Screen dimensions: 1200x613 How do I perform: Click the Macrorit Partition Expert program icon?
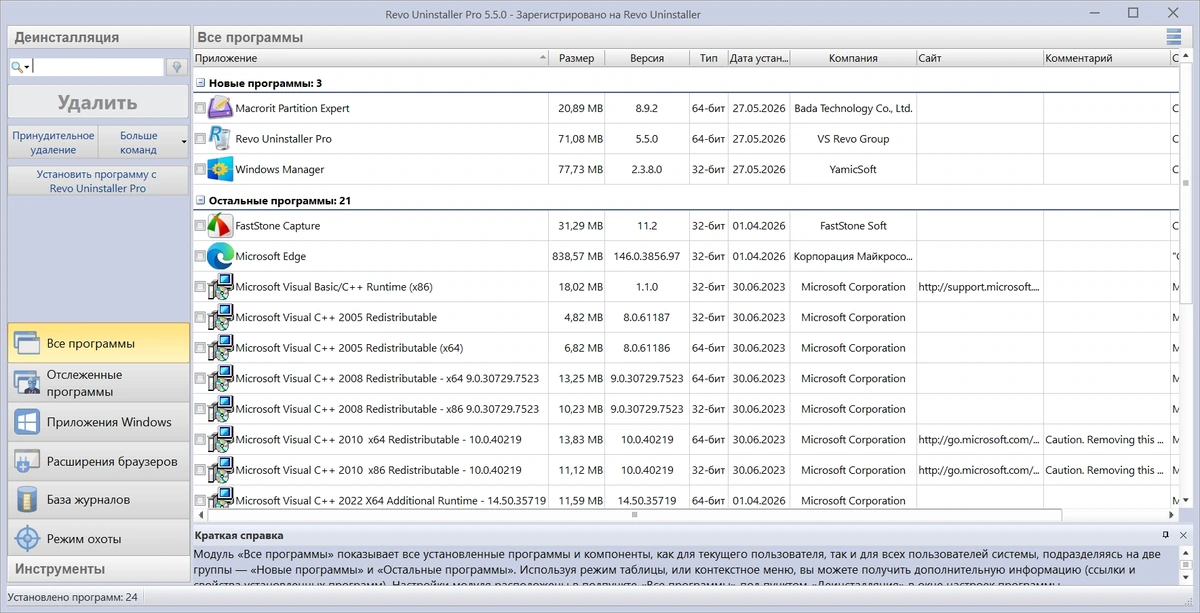pyautogui.click(x=220, y=108)
